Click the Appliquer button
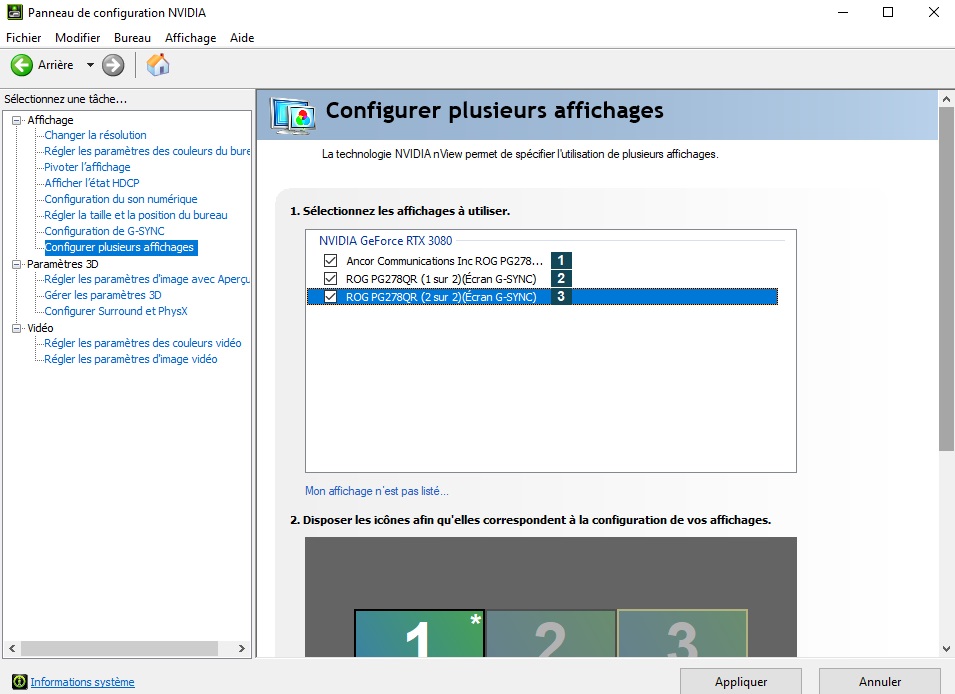 [741, 682]
